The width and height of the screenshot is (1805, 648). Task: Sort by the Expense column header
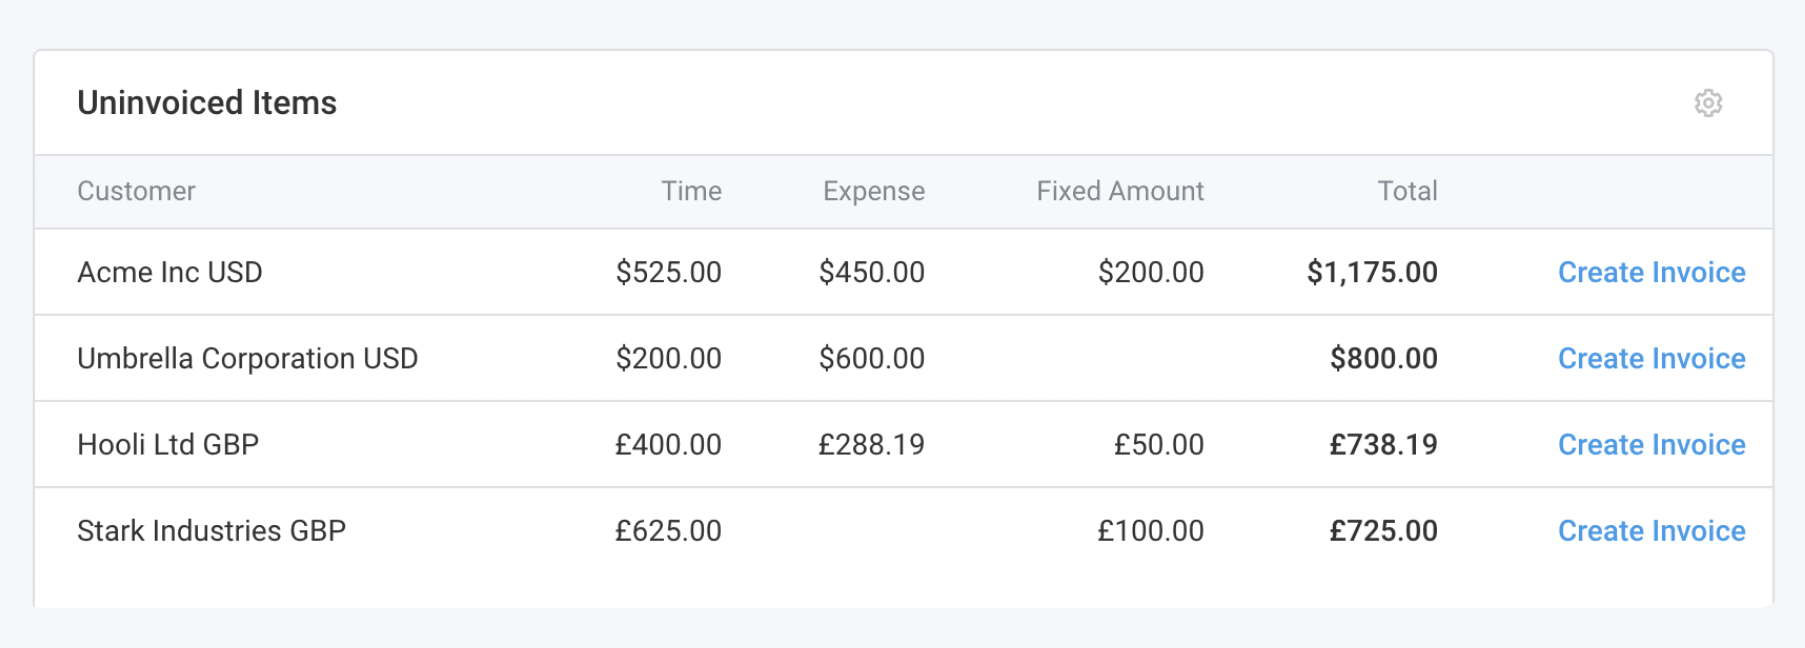[873, 191]
